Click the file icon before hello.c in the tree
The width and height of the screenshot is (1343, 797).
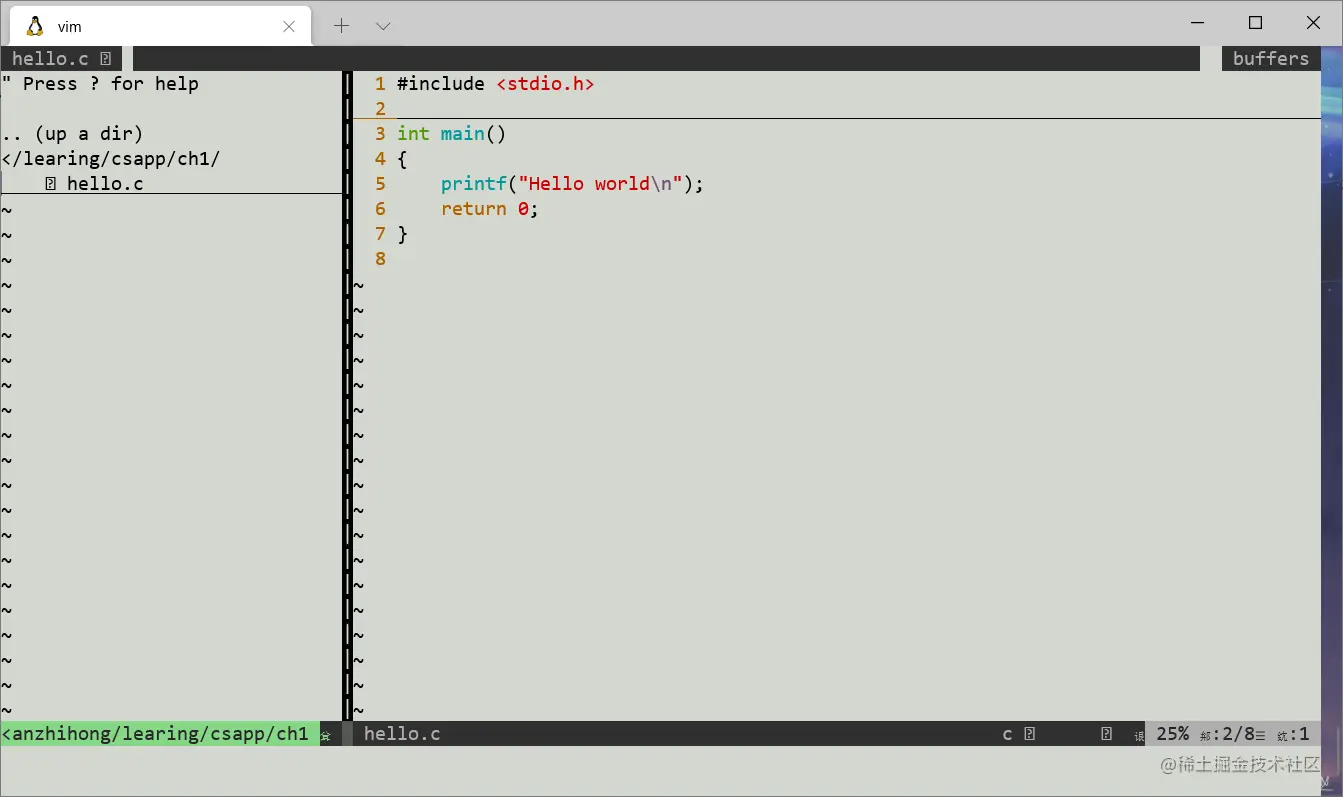pos(51,184)
